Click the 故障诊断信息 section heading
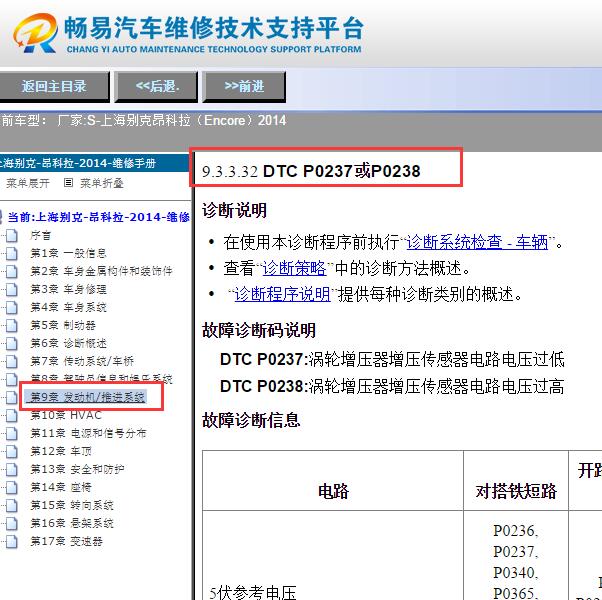Screen dimensions: 602x600 pos(251,420)
